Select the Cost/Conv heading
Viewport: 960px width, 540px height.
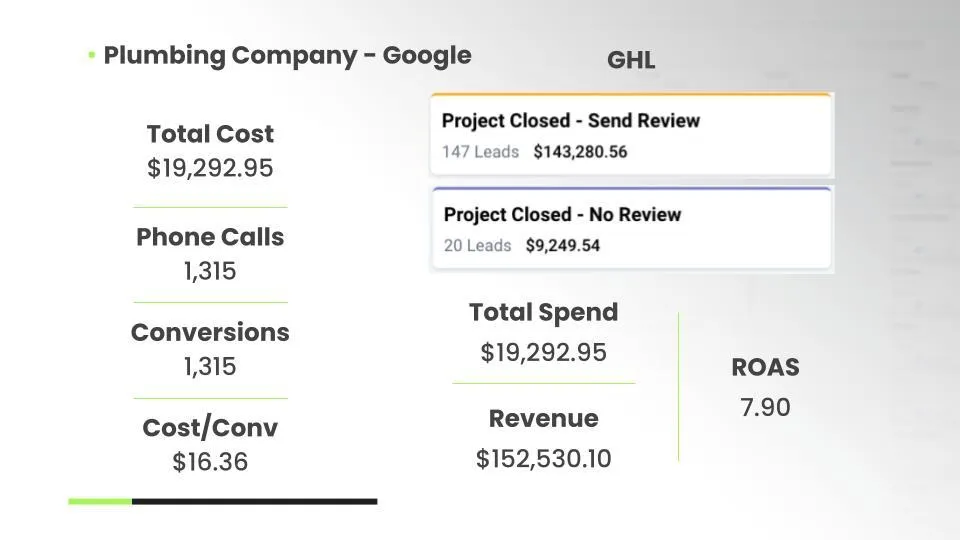click(x=210, y=428)
